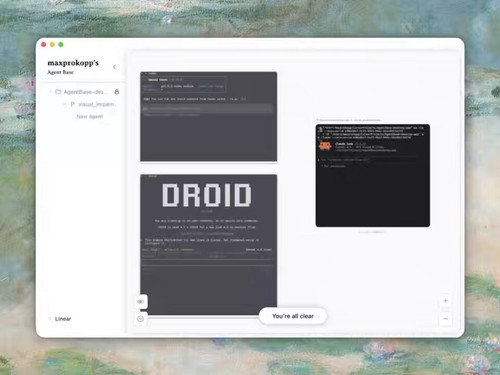
Task: Click the branch icon beside visual_impairm
Action: 72,104
